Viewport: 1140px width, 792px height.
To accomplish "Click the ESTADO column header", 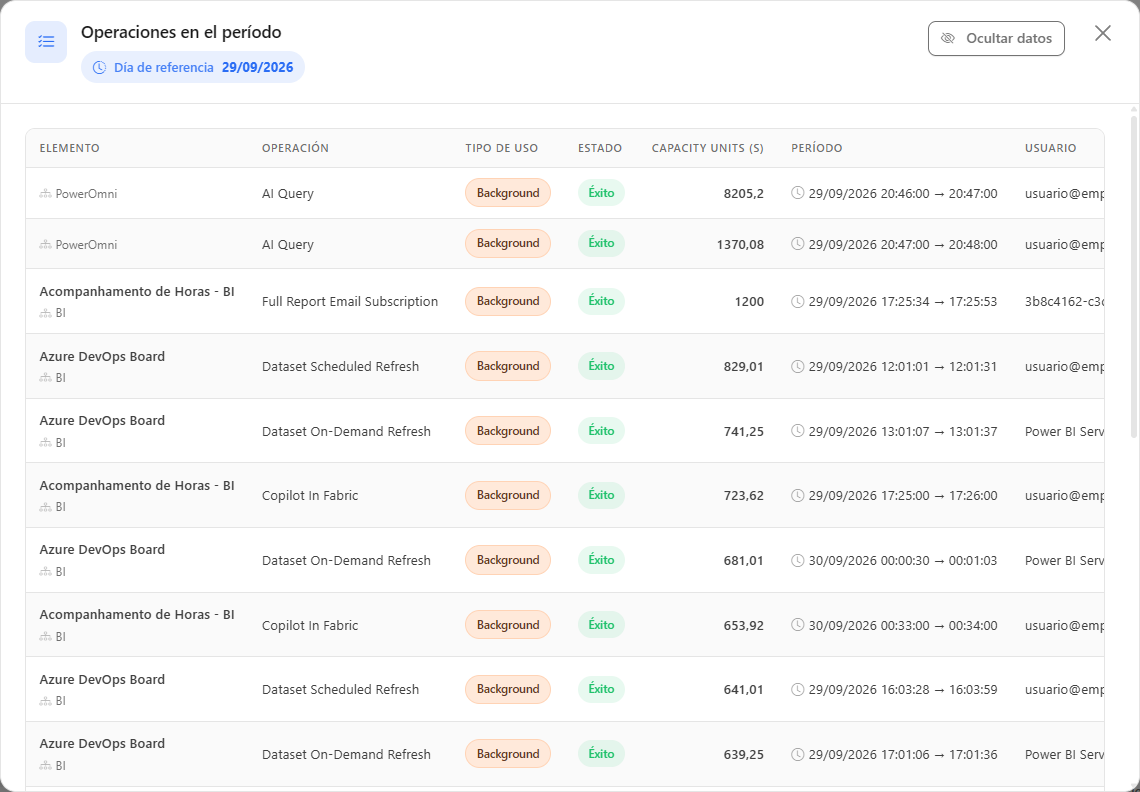I will coord(600,148).
